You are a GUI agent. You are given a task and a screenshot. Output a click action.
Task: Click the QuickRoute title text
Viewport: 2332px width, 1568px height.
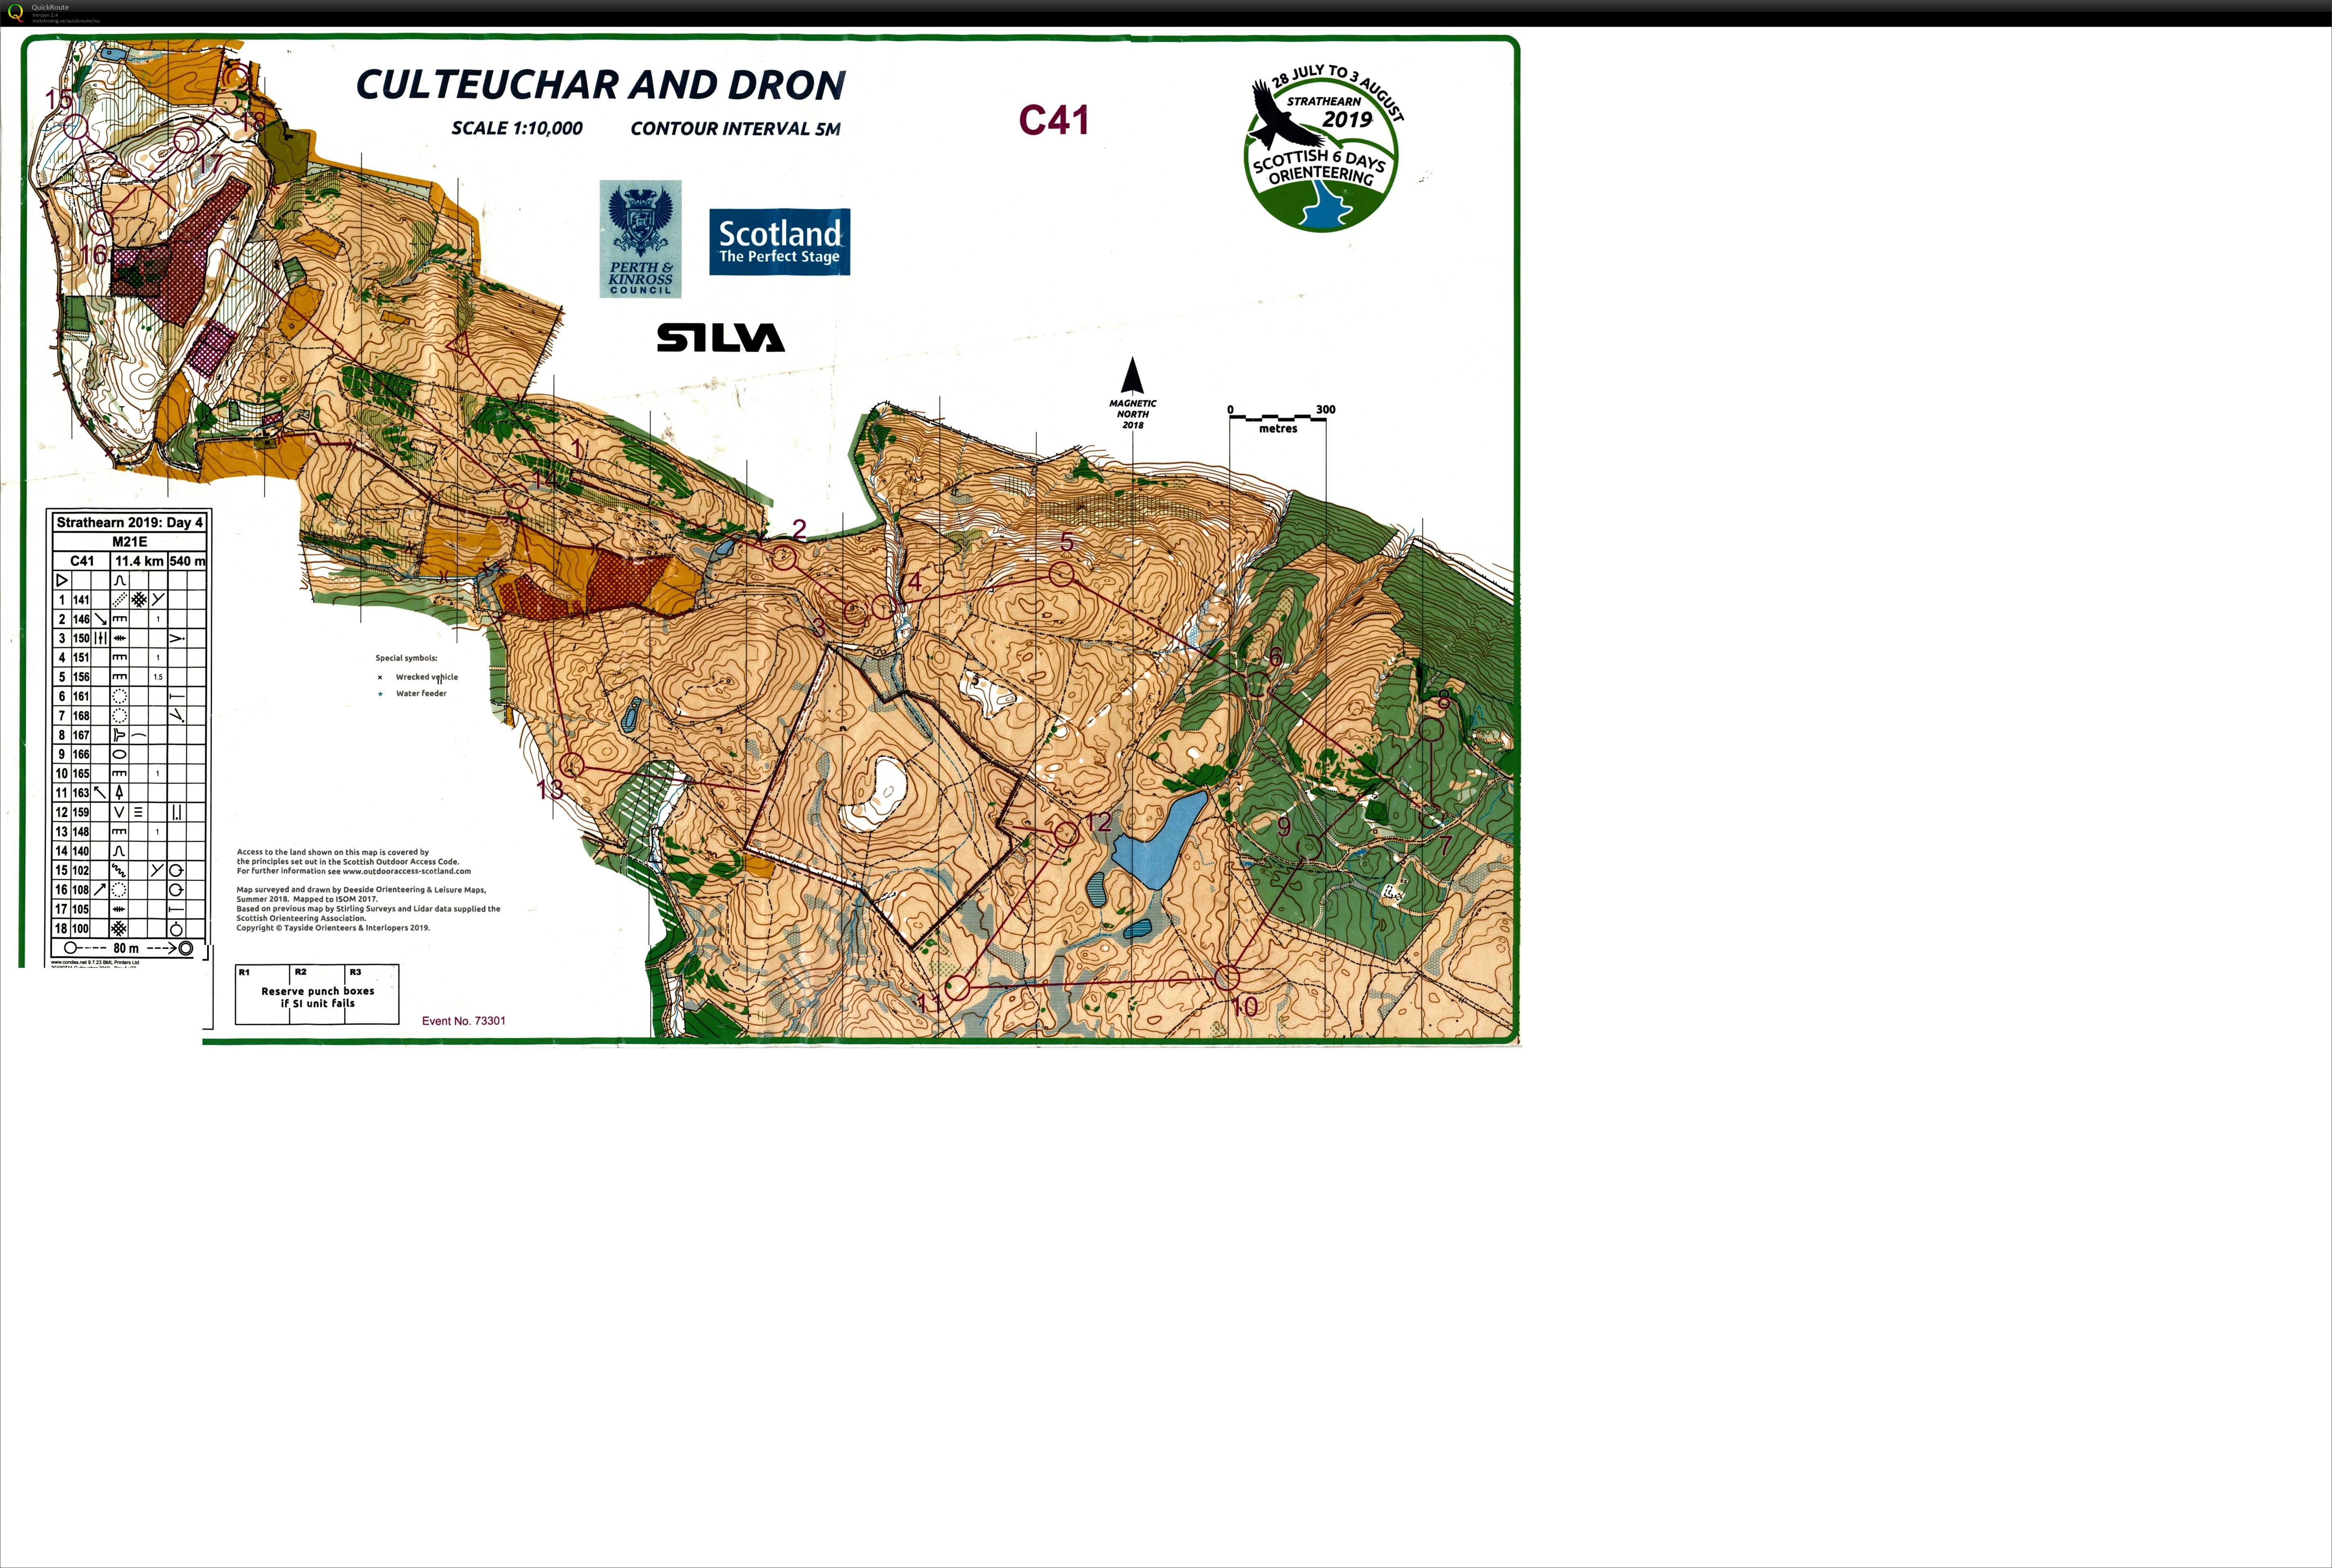tap(50, 7)
